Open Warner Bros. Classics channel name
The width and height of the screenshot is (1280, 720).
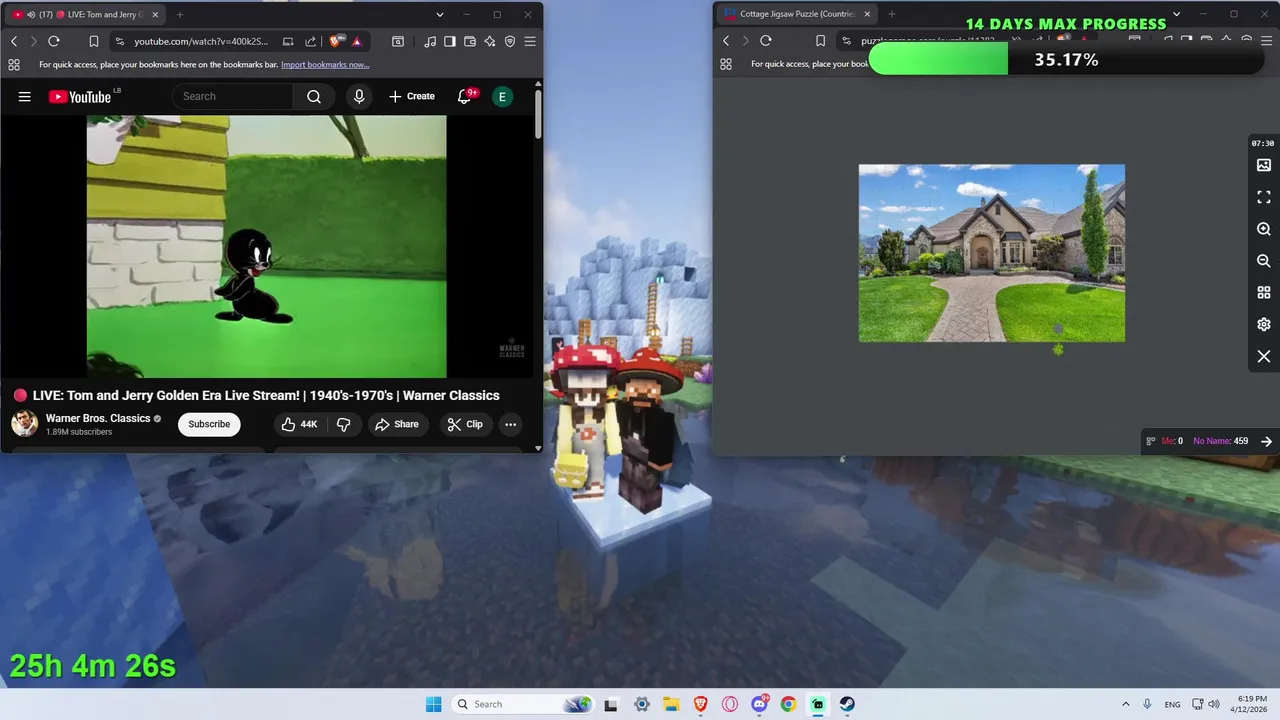click(98, 418)
